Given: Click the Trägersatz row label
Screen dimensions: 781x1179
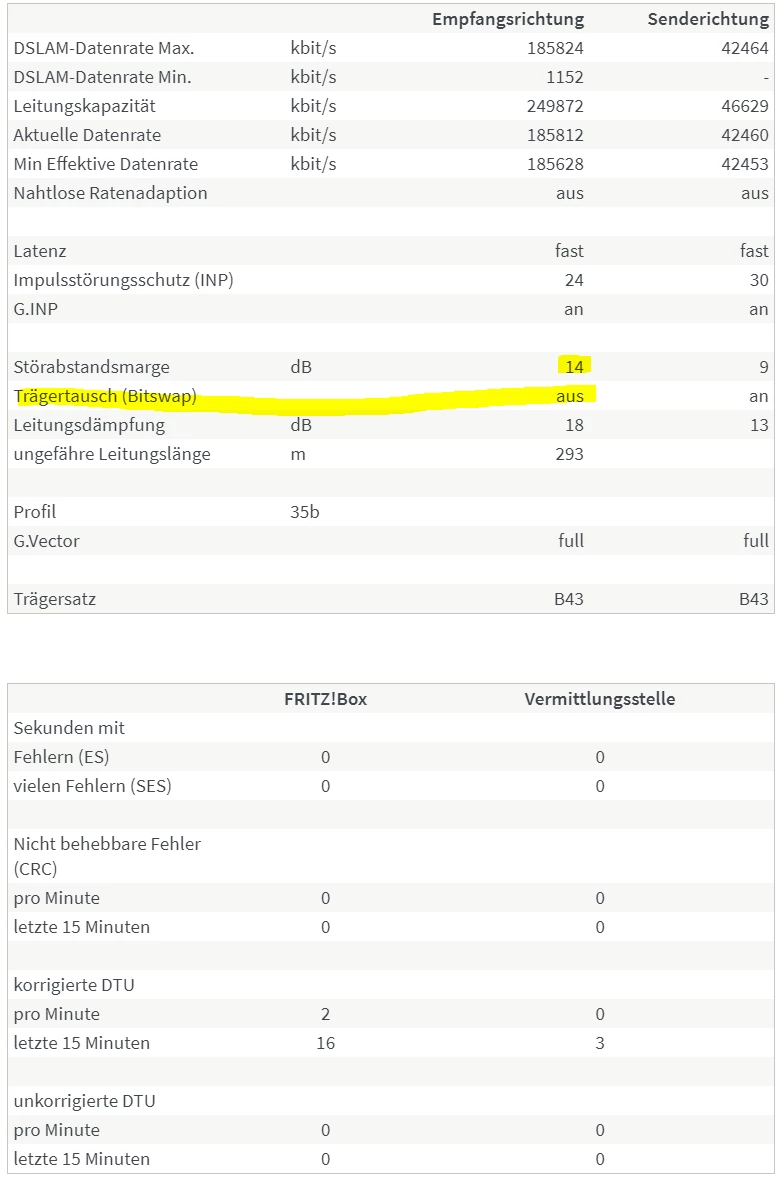Looking at the screenshot, I should point(55,599).
